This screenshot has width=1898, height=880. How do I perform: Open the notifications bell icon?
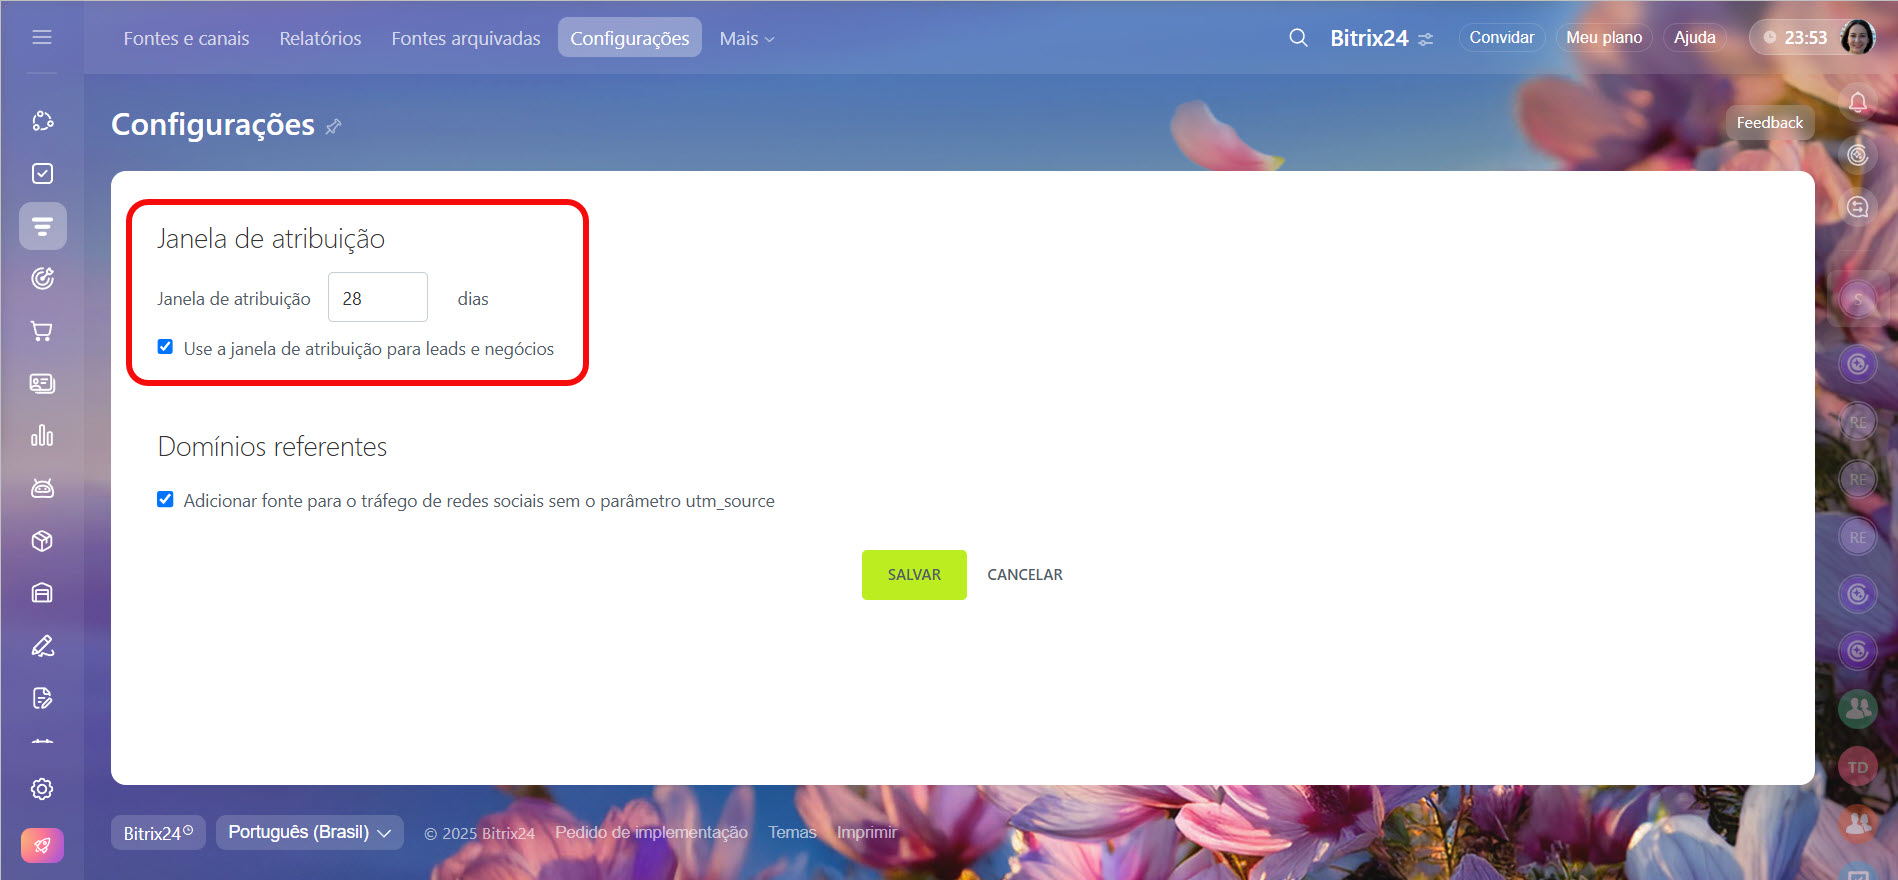coord(1857,102)
